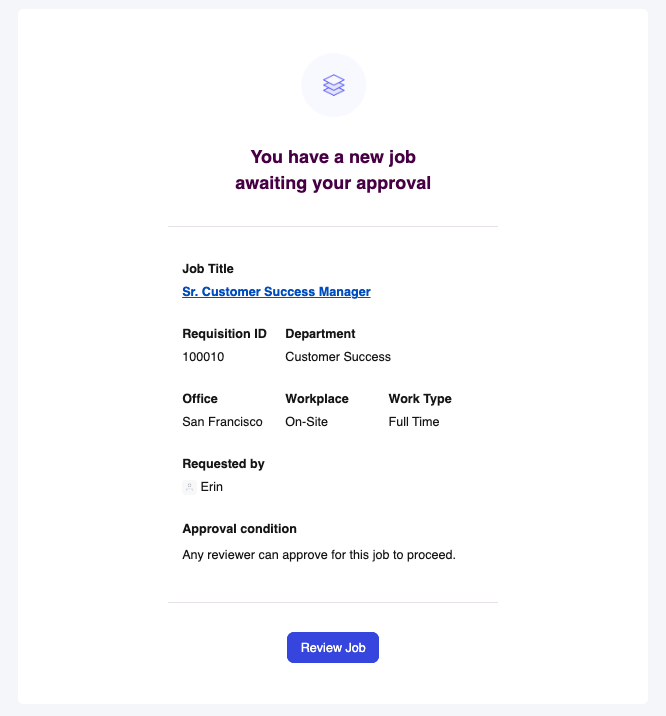Screen dimensions: 666x716
Task: Click the Requested by label
Action: tap(223, 464)
